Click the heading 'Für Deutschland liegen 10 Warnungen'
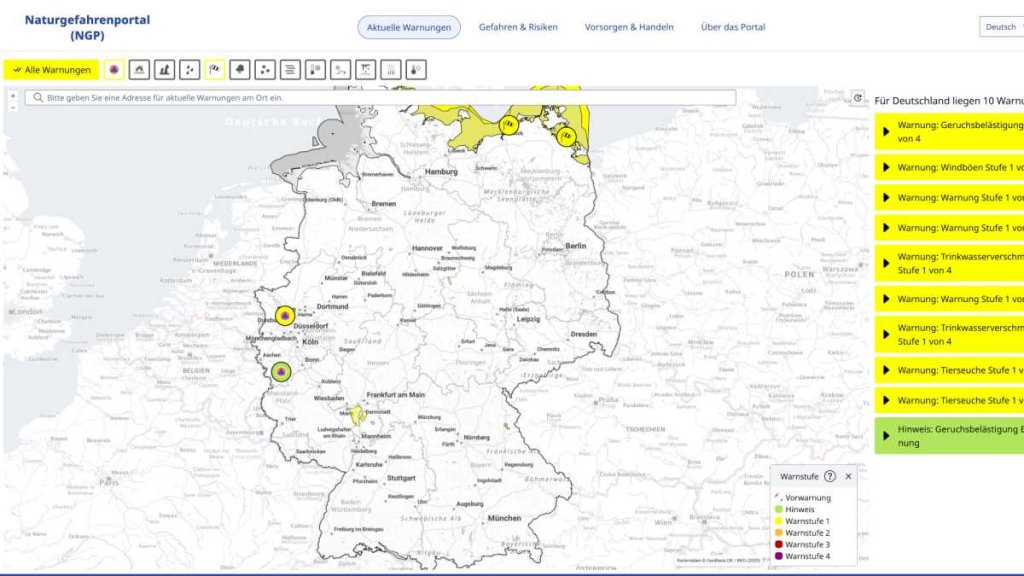The height and width of the screenshot is (576, 1024). (x=949, y=101)
